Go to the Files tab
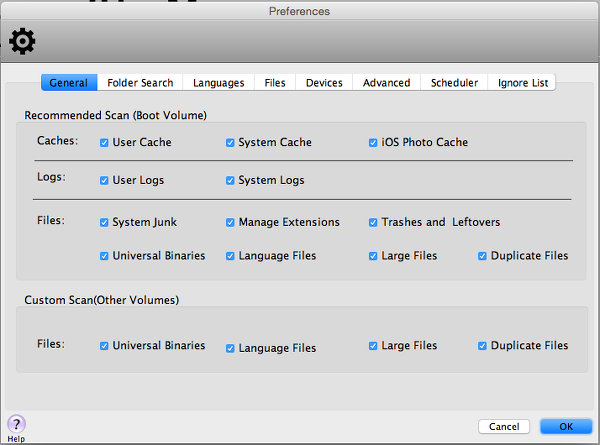Viewport: 600px width, 445px height. [275, 83]
